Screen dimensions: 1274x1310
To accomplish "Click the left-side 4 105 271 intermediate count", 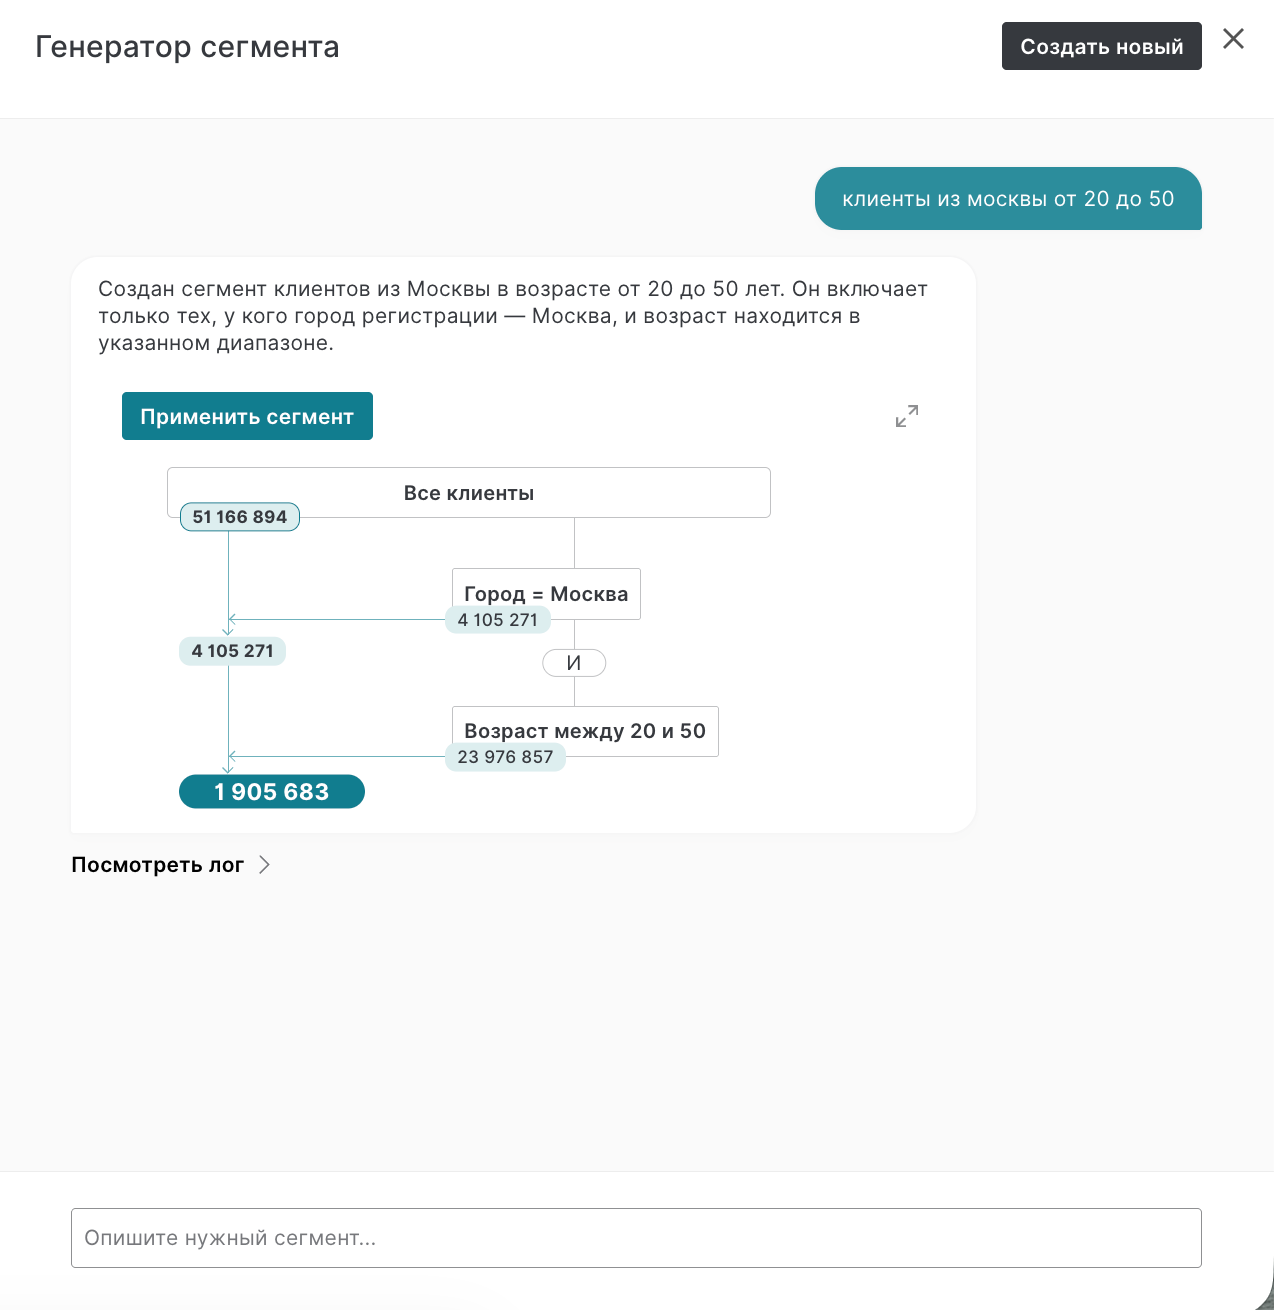I will coord(232,651).
